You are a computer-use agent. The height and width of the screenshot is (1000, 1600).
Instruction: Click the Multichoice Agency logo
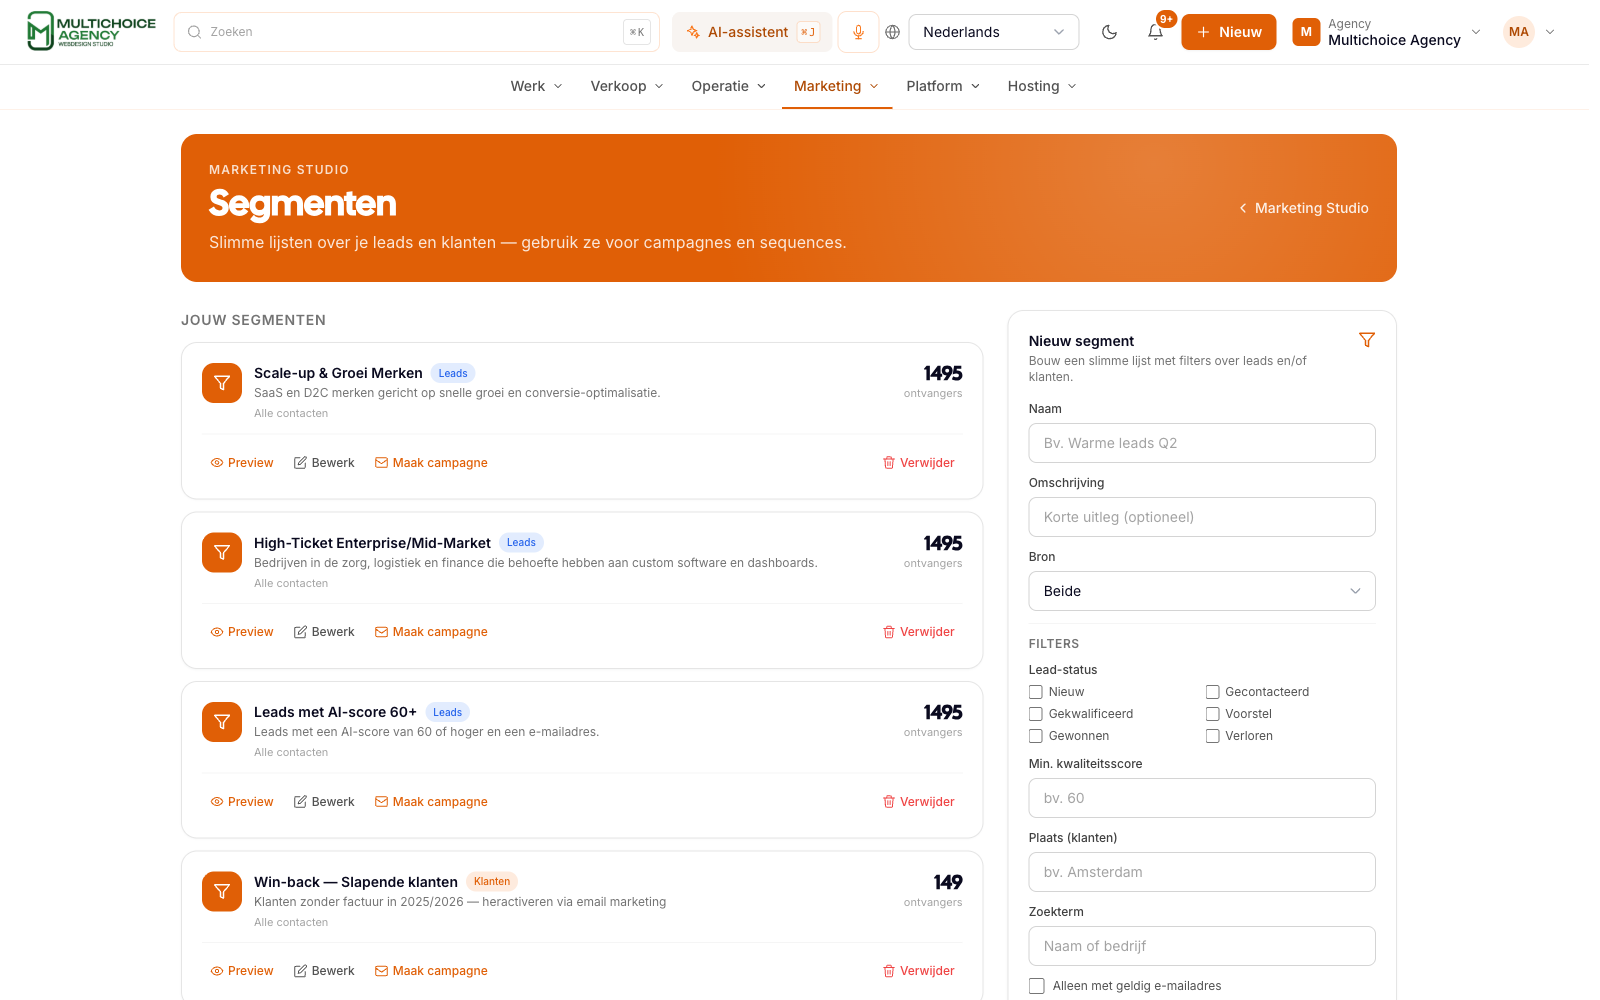click(x=91, y=31)
